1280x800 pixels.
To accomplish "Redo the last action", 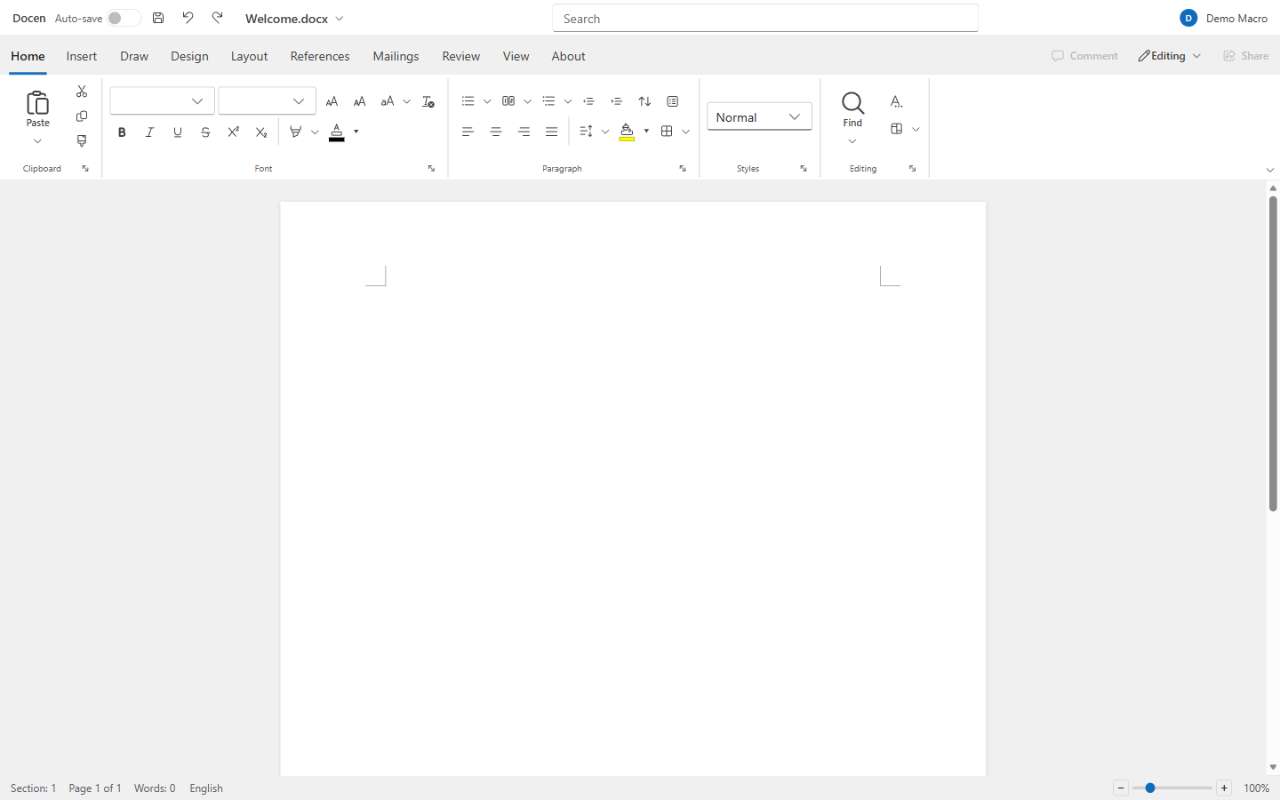I will pyautogui.click(x=217, y=18).
